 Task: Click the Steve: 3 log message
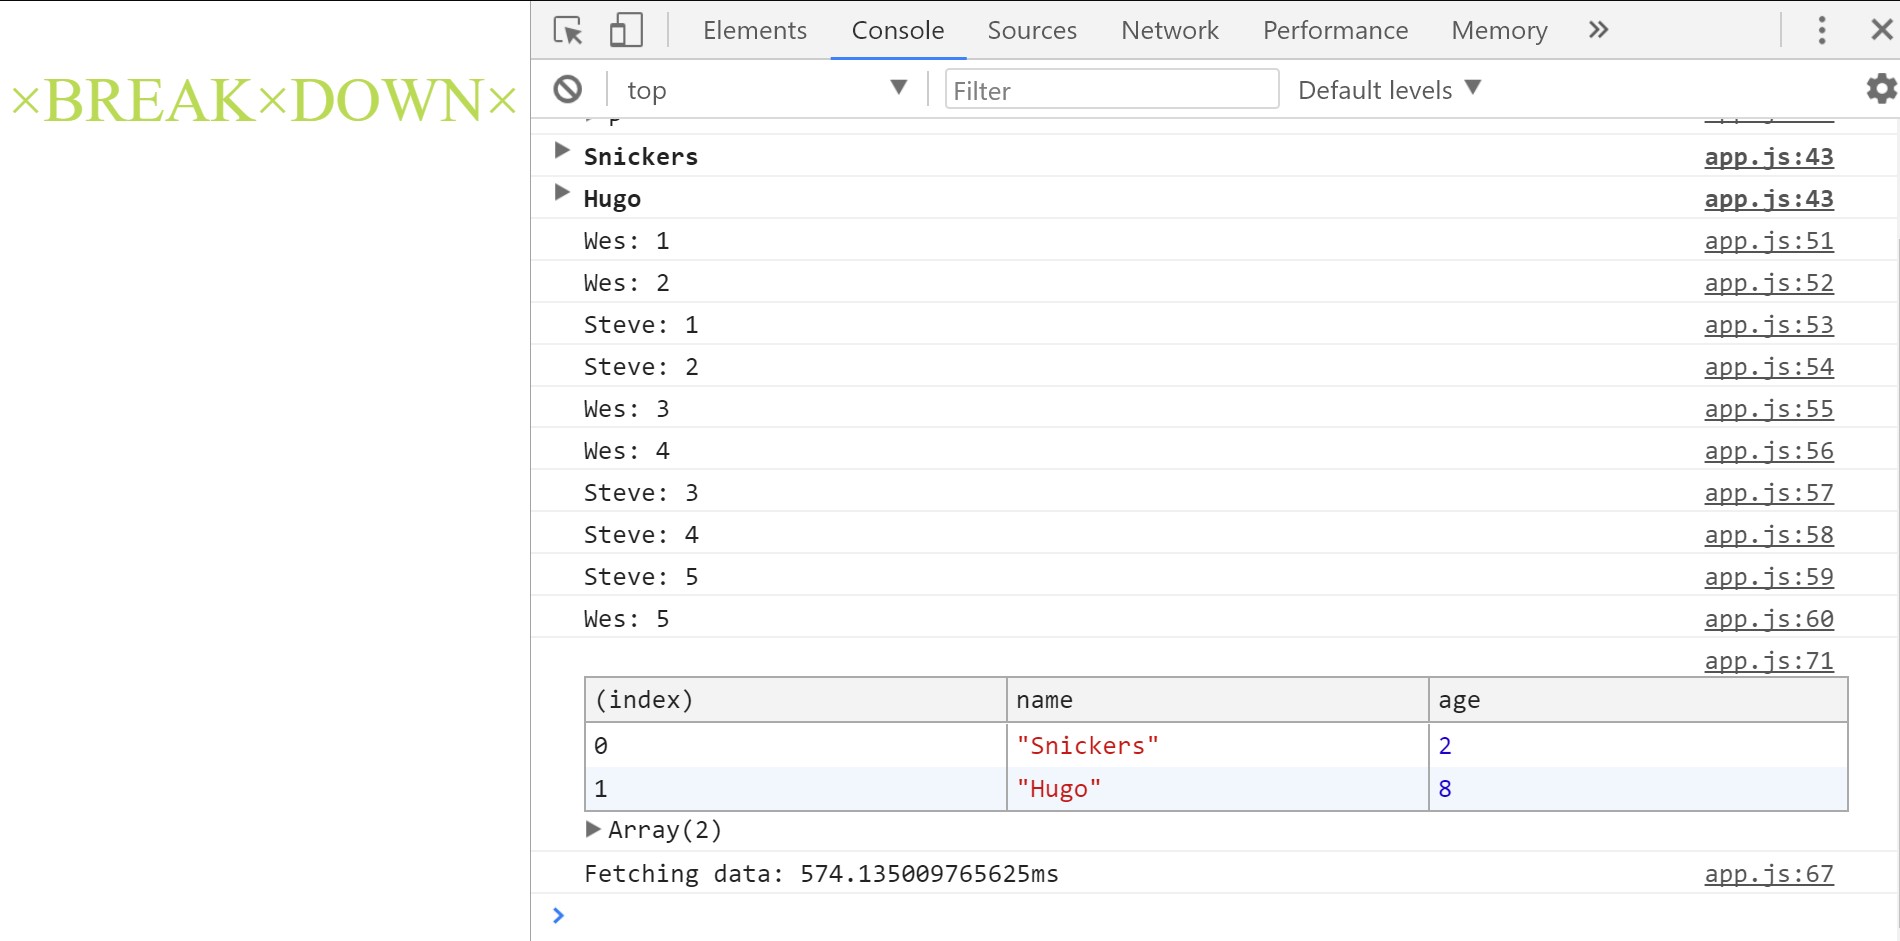click(x=641, y=493)
